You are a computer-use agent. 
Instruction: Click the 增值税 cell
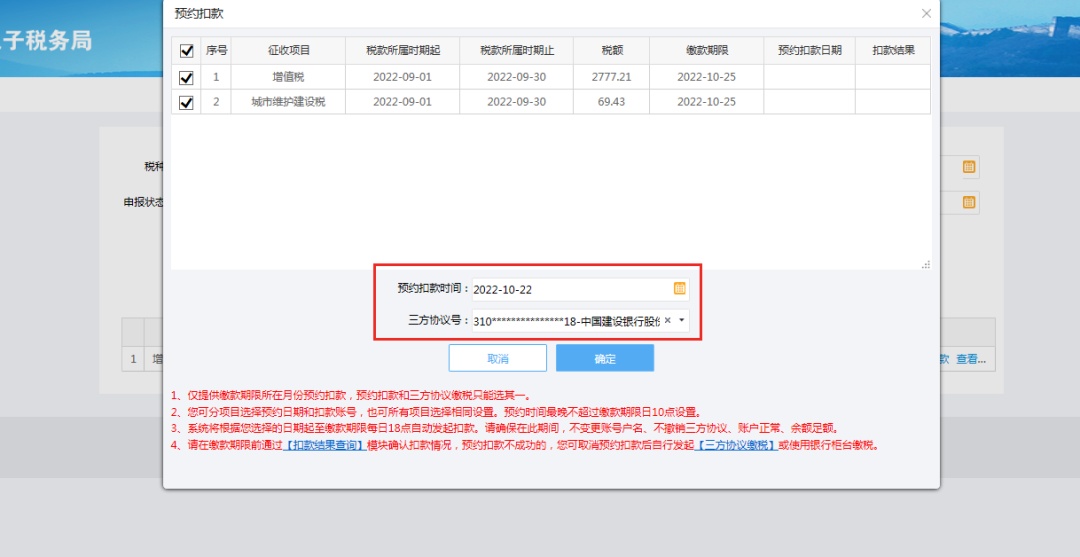[x=289, y=77]
